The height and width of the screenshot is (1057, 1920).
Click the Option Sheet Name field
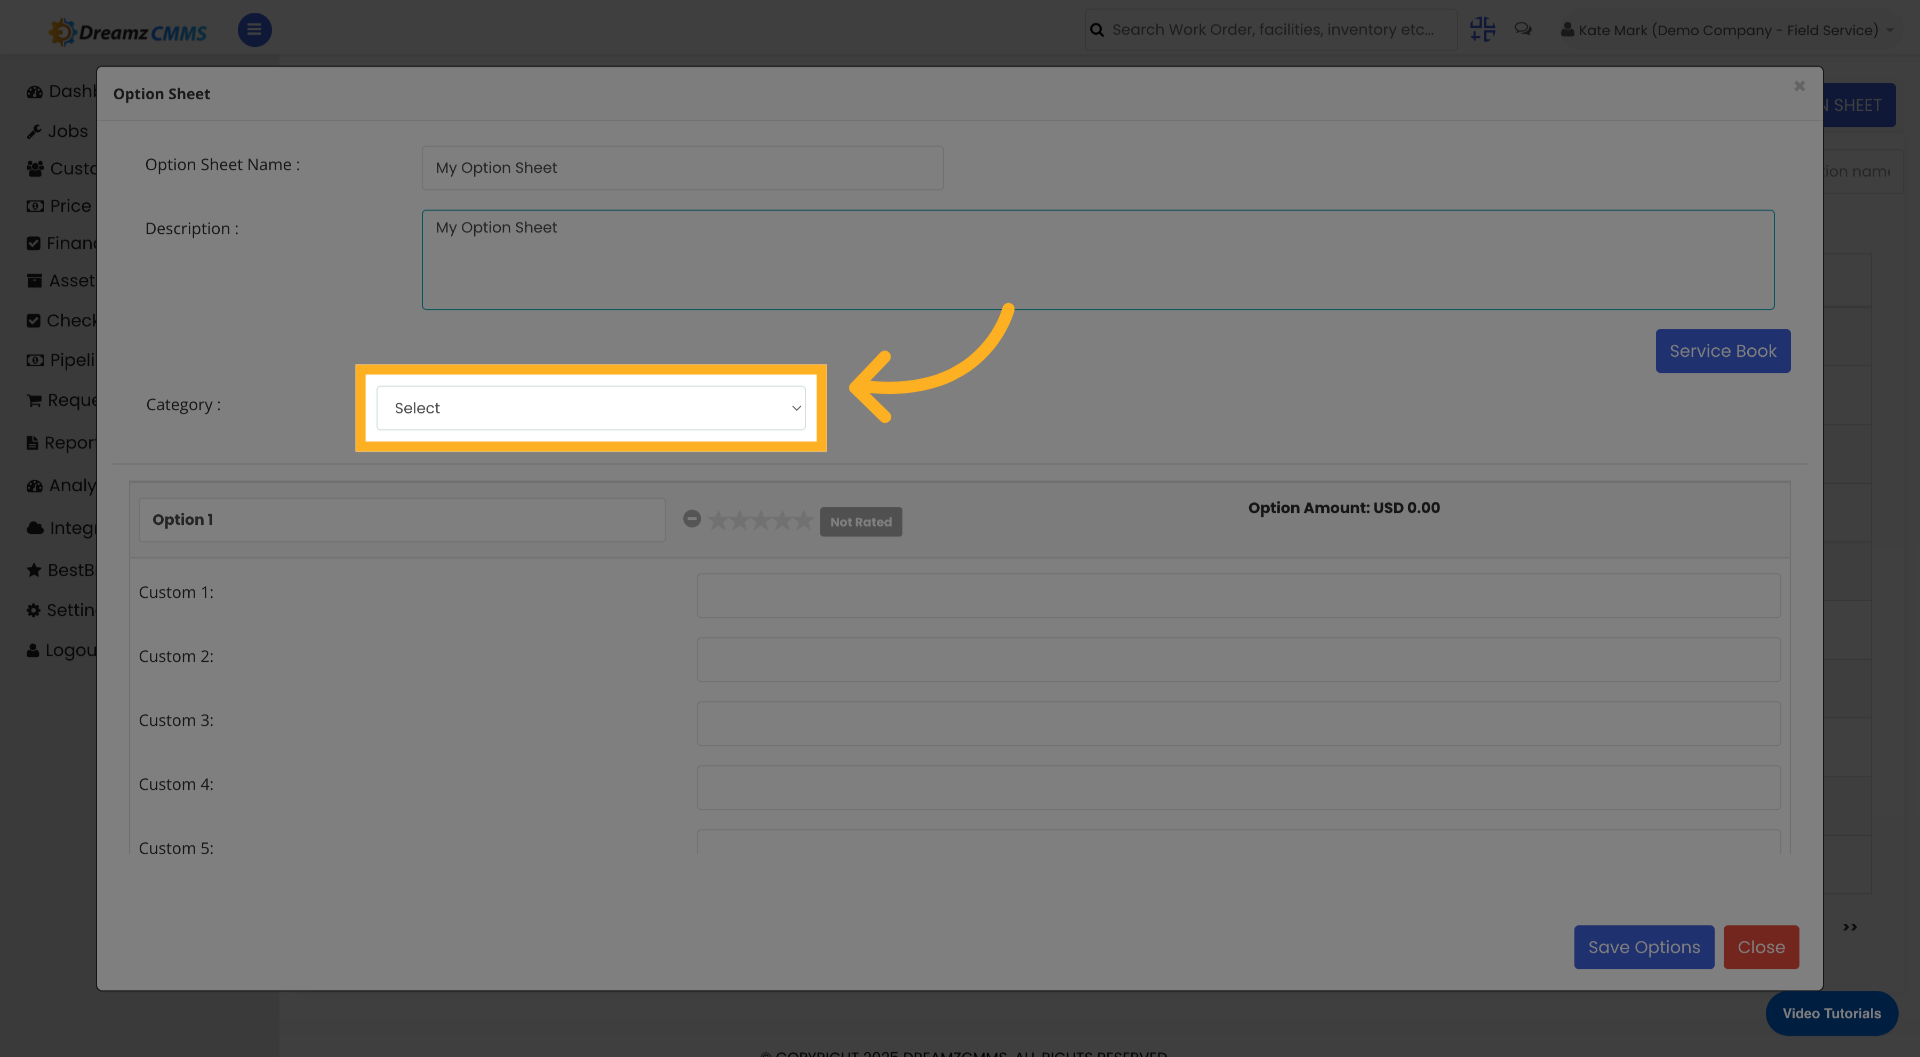pyautogui.click(x=682, y=168)
